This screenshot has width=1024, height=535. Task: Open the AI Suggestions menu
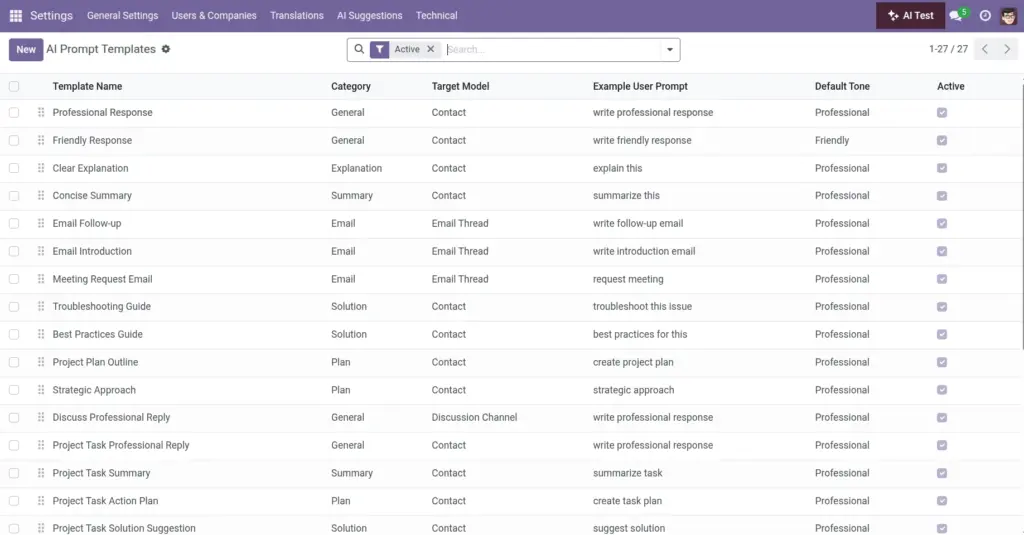tap(370, 16)
